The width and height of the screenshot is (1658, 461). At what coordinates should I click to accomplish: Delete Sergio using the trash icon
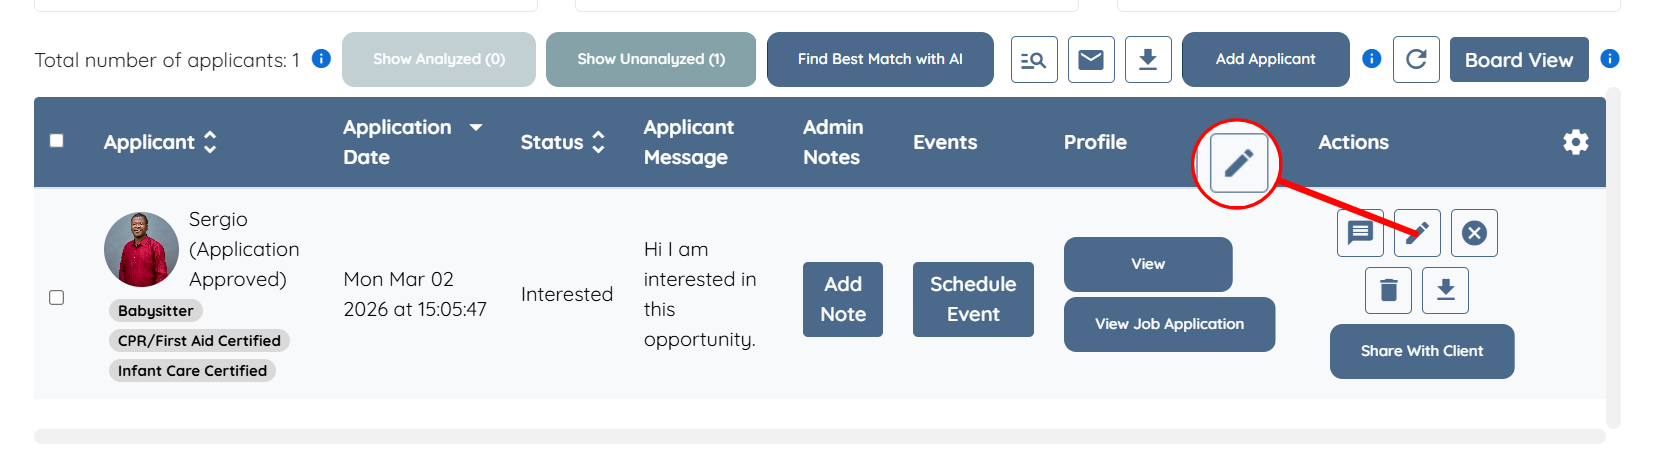tap(1388, 291)
